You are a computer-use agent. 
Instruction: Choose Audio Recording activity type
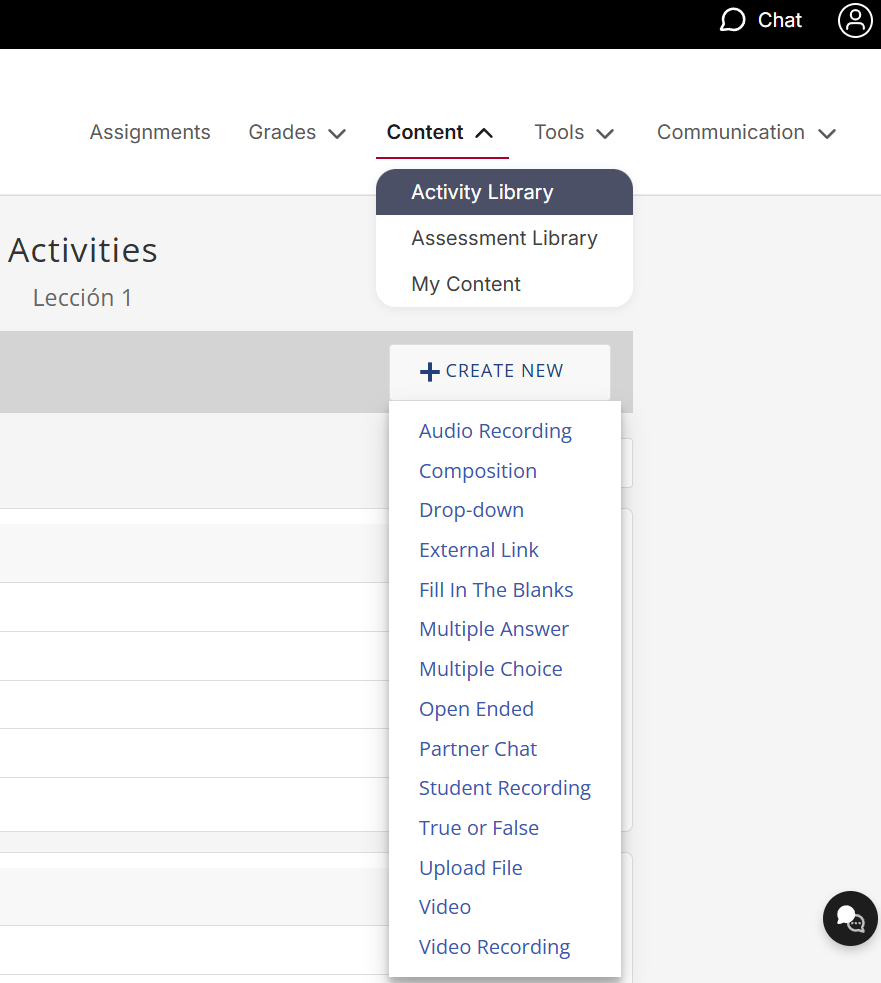coord(495,431)
